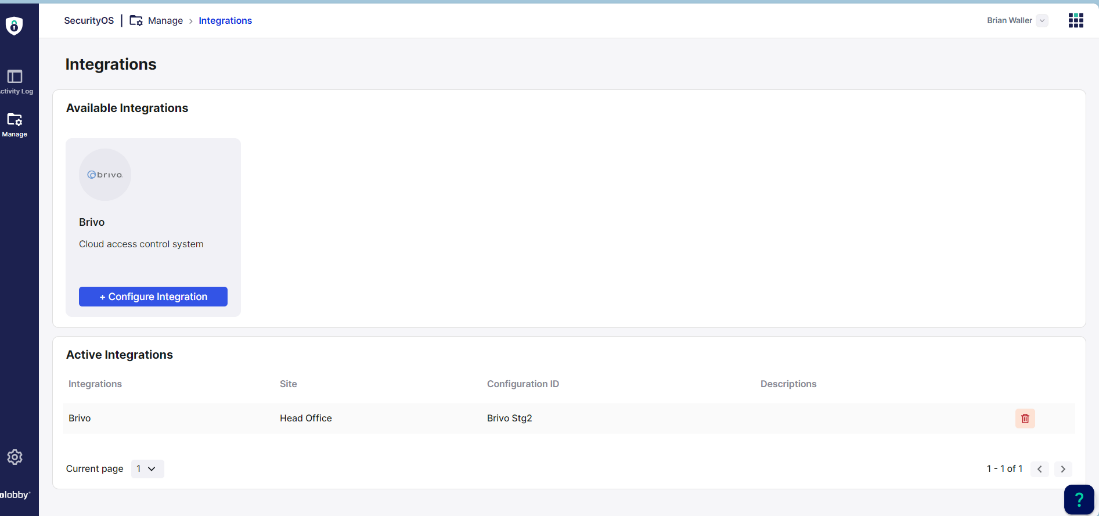The height and width of the screenshot is (516, 1099).
Task: Click the Configuration ID column header
Action: (523, 384)
